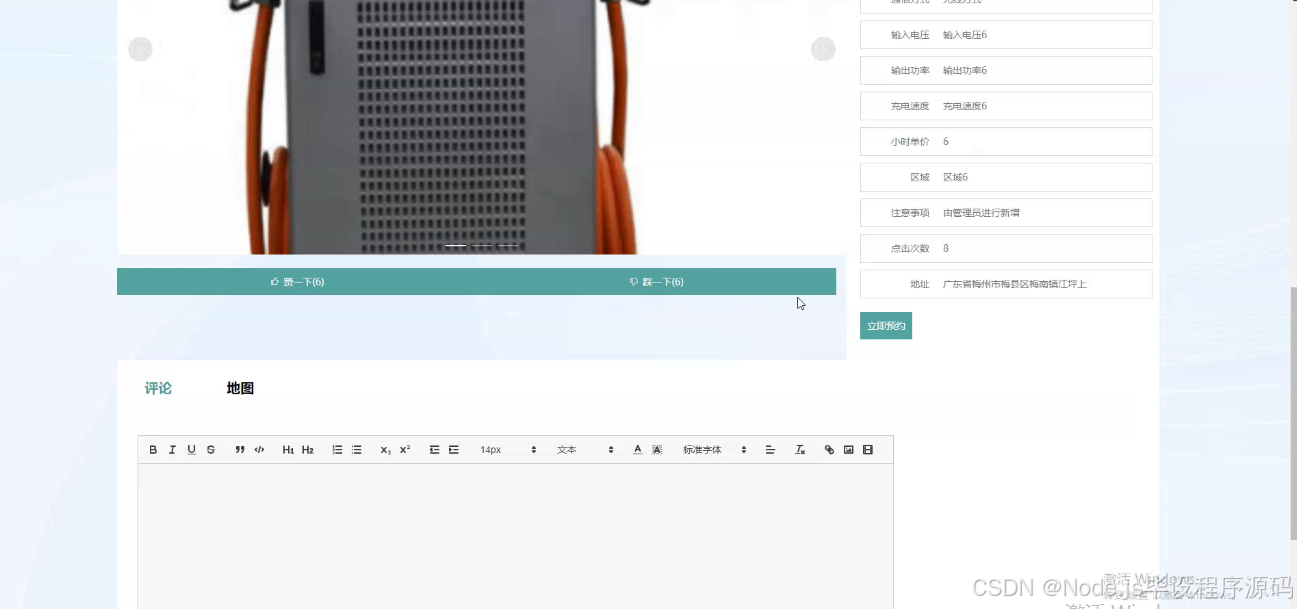The width and height of the screenshot is (1297, 609).
Task: Click the 输入电压 field value
Action: [x=965, y=35]
